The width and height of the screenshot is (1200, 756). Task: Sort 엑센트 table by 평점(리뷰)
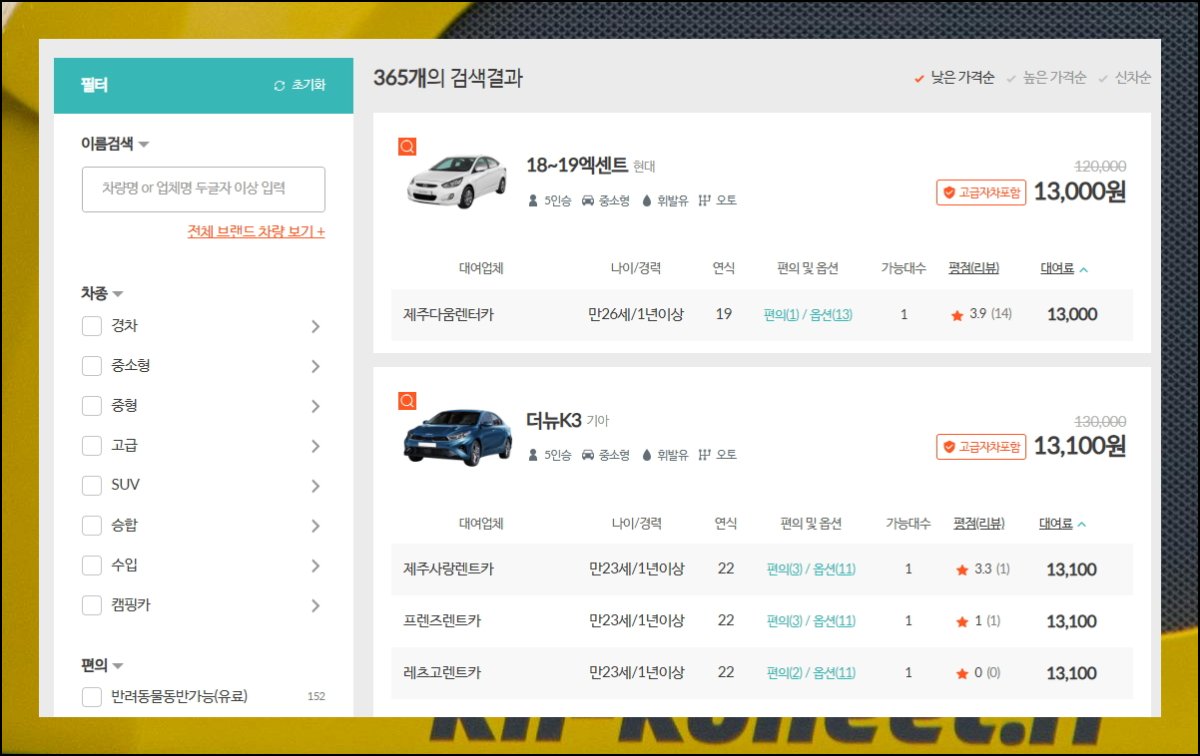coord(974,269)
